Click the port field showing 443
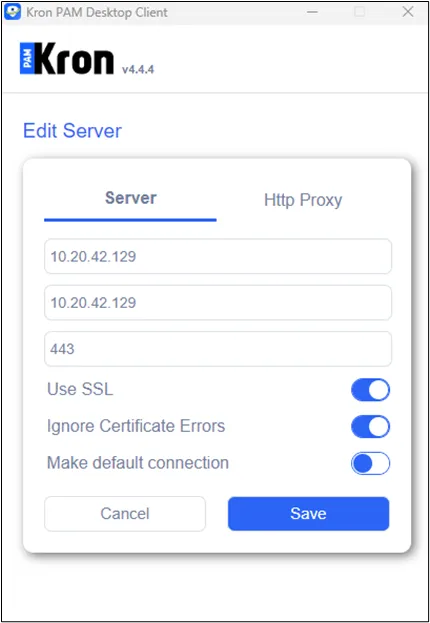This screenshot has width=430, height=623. tap(218, 349)
